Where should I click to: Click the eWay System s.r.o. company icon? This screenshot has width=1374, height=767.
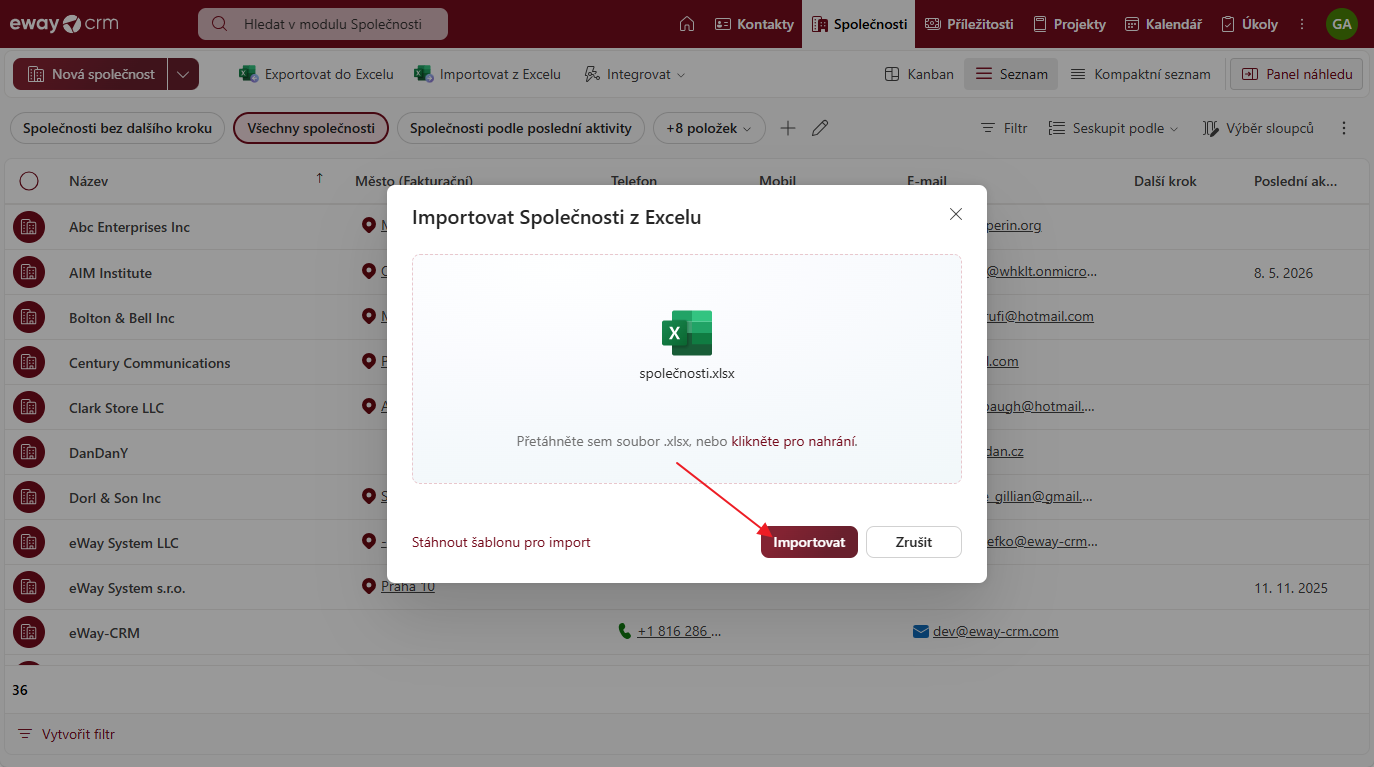pyautogui.click(x=29, y=587)
